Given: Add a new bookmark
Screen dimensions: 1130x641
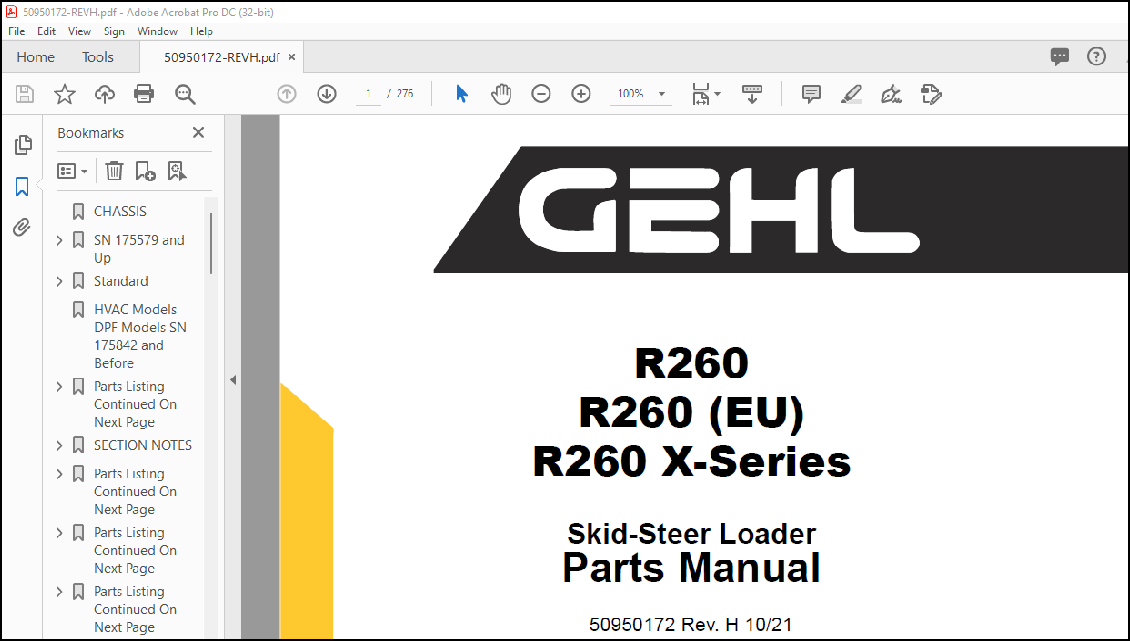Looking at the screenshot, I should click(x=146, y=171).
